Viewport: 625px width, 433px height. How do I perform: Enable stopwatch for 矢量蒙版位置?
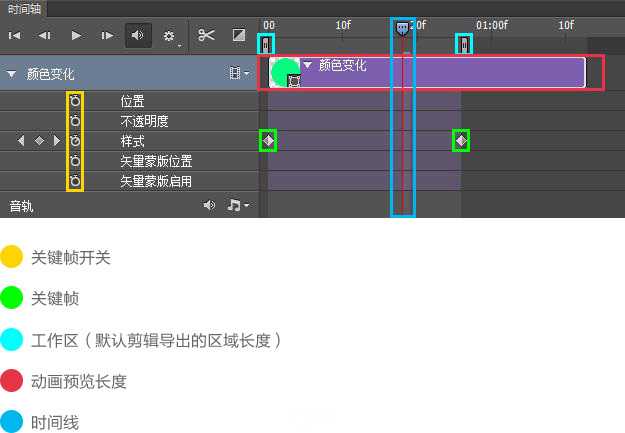click(x=75, y=161)
